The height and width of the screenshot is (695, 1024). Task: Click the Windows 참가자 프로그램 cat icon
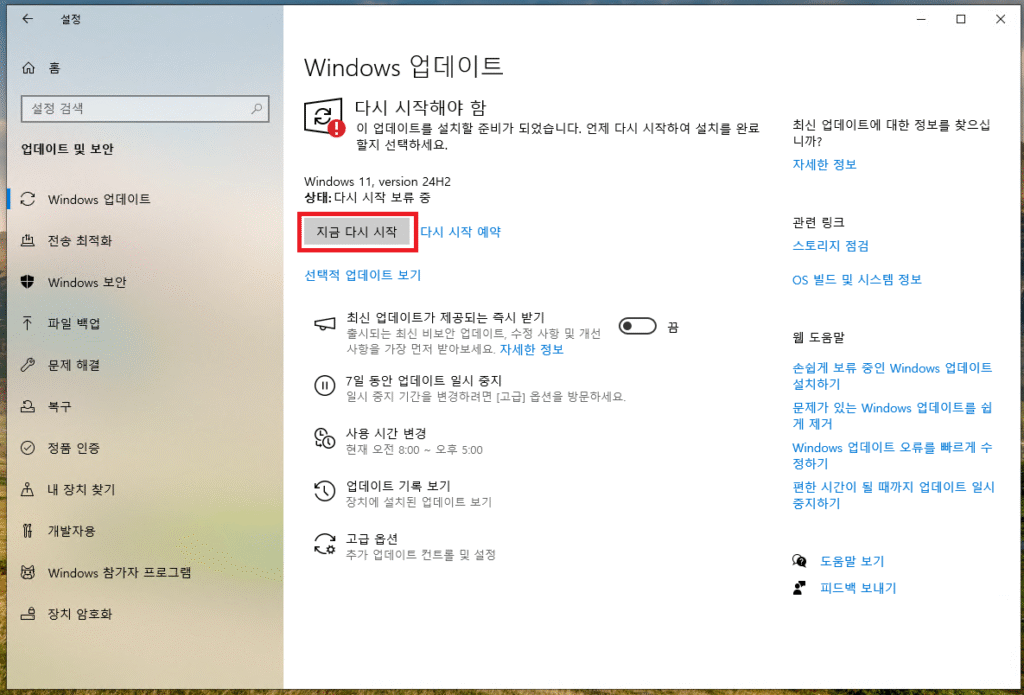click(x=27, y=573)
